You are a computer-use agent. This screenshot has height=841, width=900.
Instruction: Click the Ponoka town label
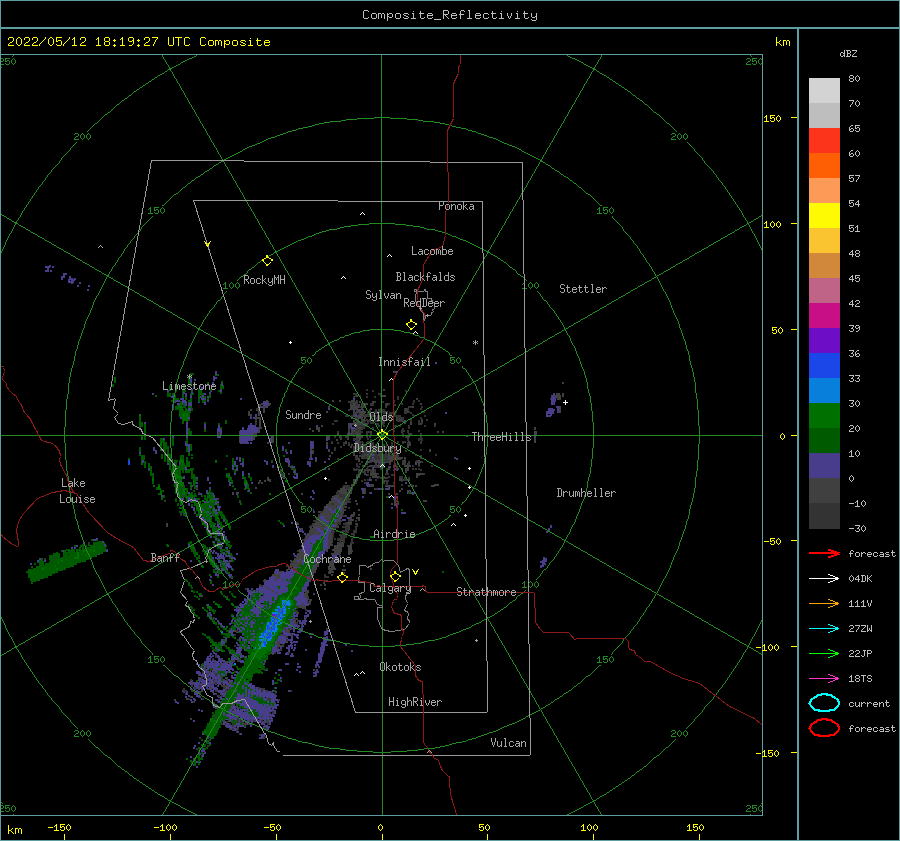point(456,206)
